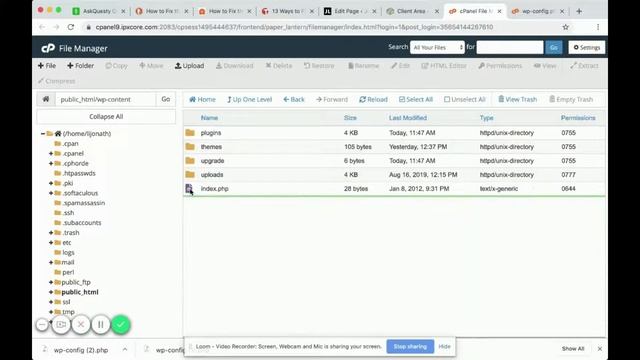Click the Restore toolbar button
This screenshot has width=640, height=360.
319,66
